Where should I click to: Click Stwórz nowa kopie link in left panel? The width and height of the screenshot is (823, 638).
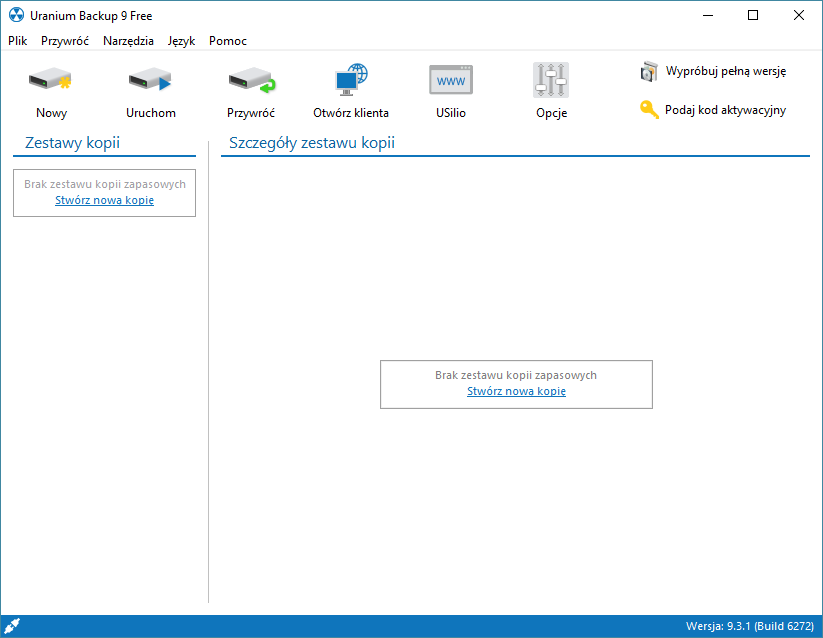[104, 200]
